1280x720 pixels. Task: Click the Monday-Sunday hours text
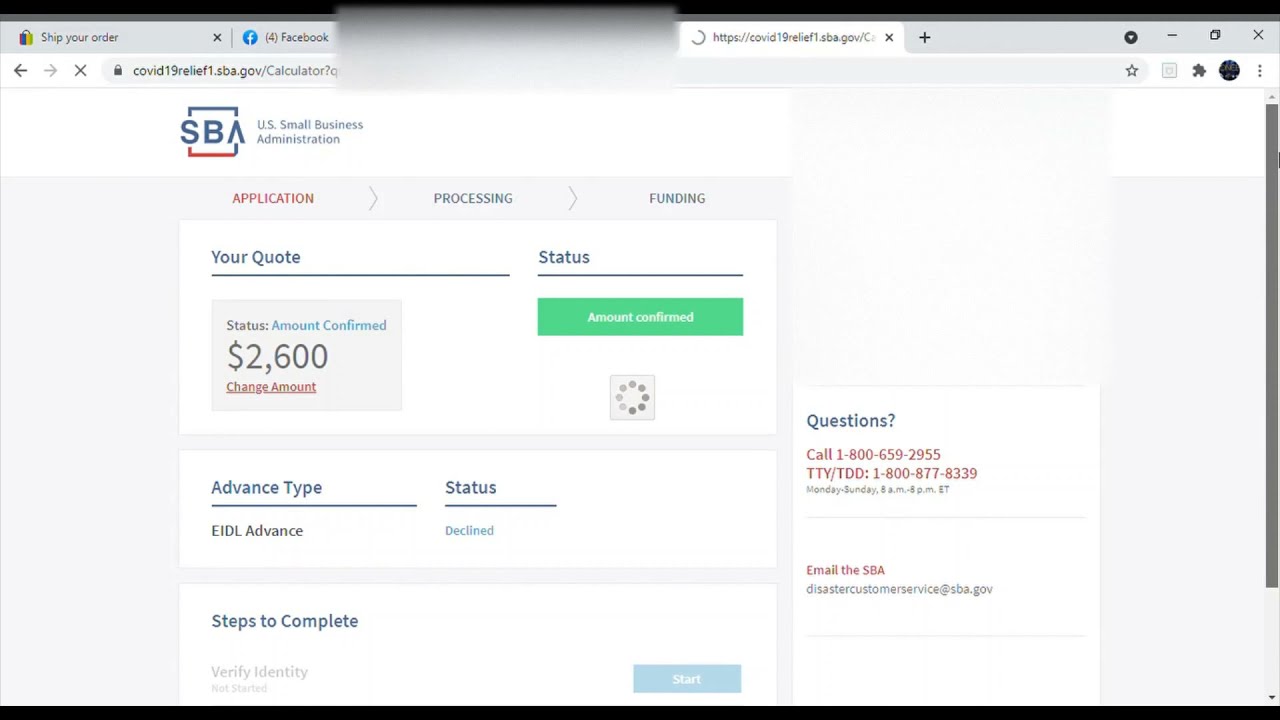pyautogui.click(x=877, y=490)
